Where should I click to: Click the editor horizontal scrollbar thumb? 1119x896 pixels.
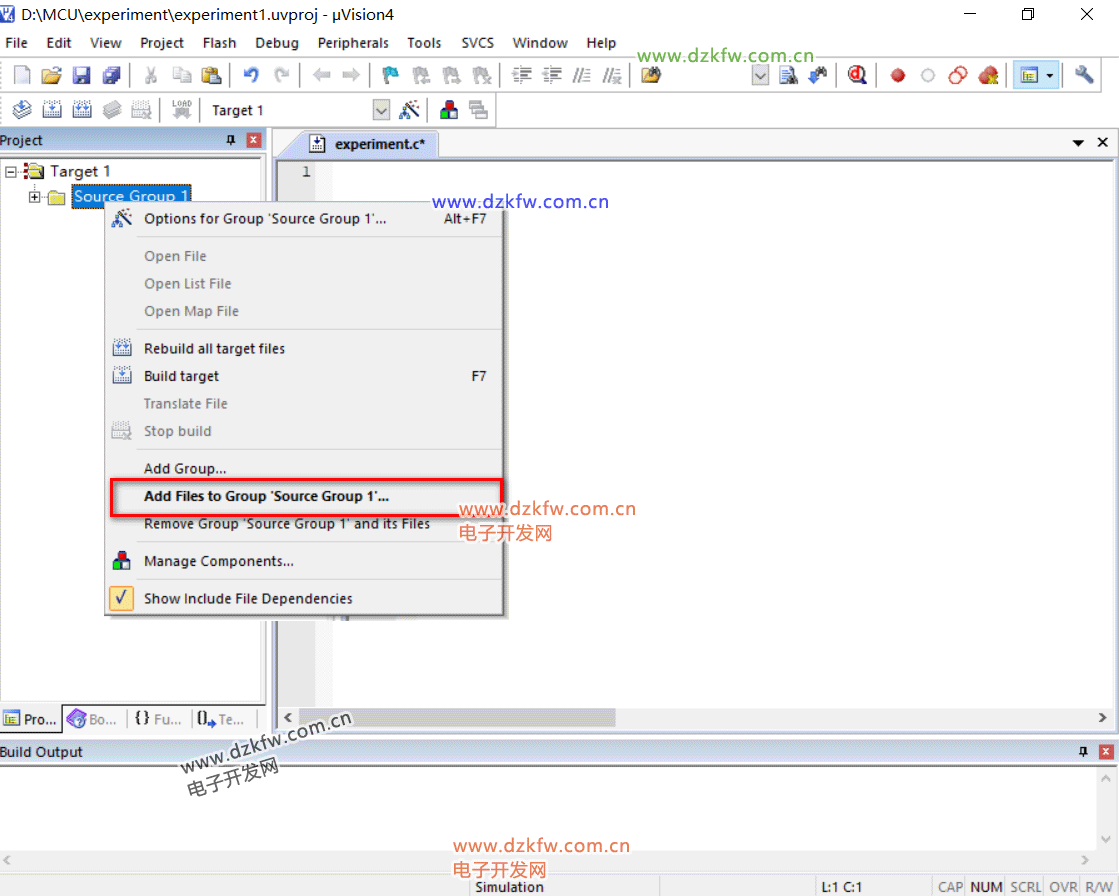(457, 718)
